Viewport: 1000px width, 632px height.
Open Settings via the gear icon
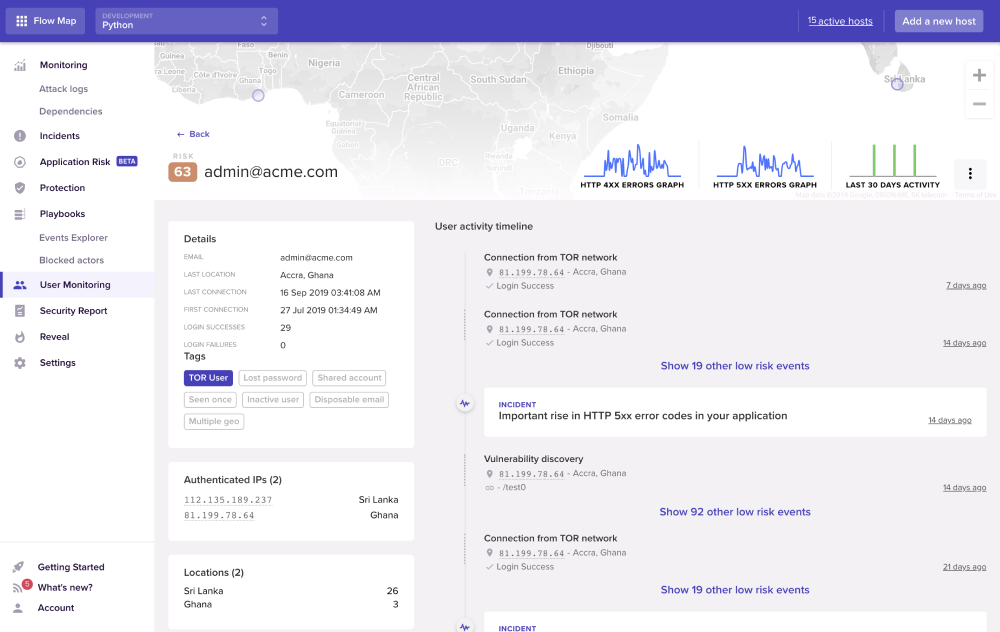[20, 363]
